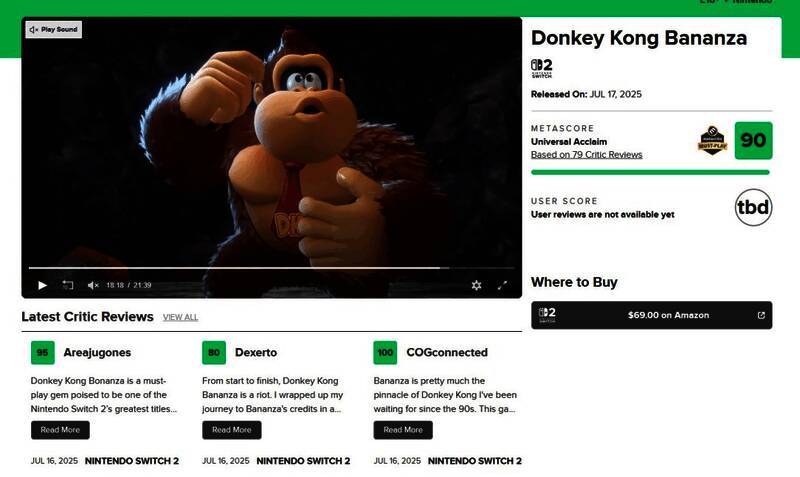Click the green 90 Metascore box
The width and height of the screenshot is (800, 477).
coord(753,140)
